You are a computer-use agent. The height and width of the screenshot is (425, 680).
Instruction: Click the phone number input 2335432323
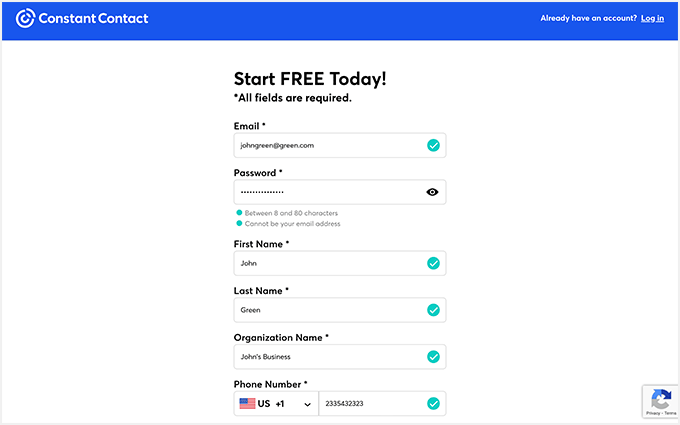(x=370, y=403)
